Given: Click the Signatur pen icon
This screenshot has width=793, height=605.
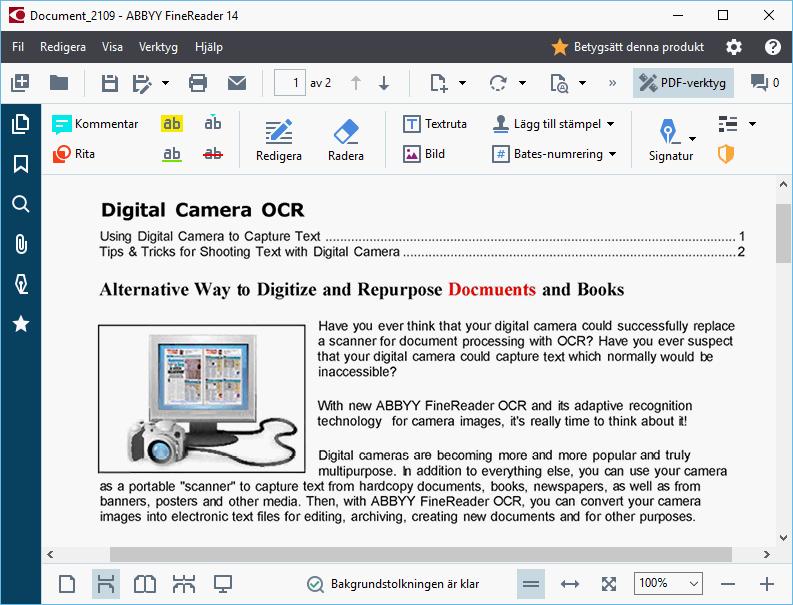Looking at the screenshot, I should coord(669,131).
